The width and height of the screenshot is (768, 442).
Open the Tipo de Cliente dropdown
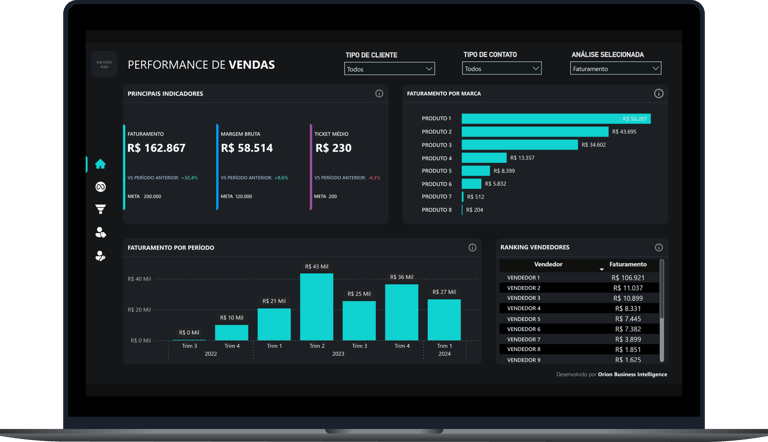[389, 69]
